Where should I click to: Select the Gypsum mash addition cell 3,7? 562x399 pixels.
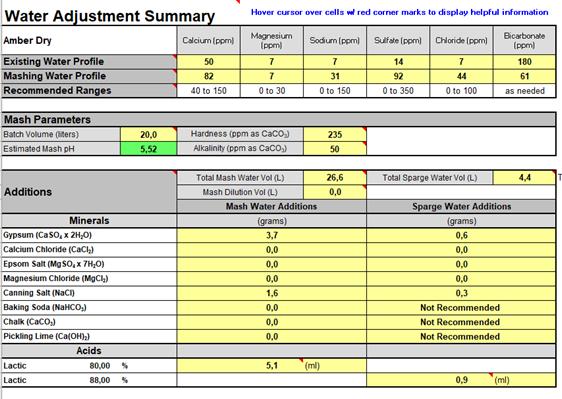point(272,235)
